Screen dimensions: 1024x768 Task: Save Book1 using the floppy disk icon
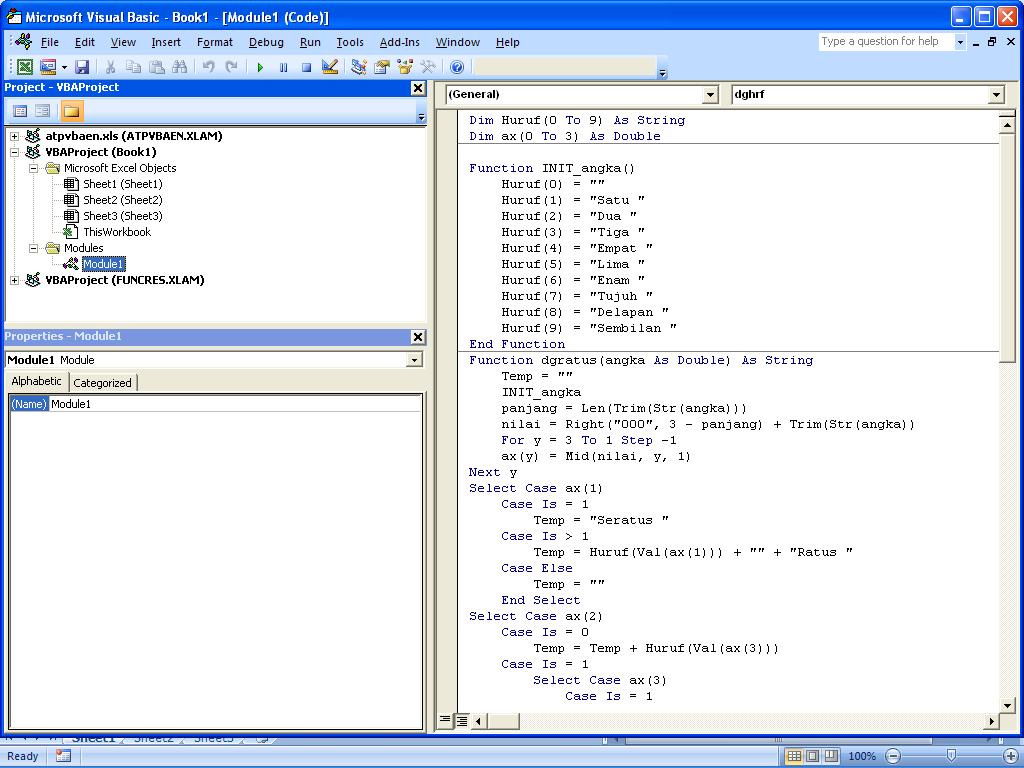point(82,67)
